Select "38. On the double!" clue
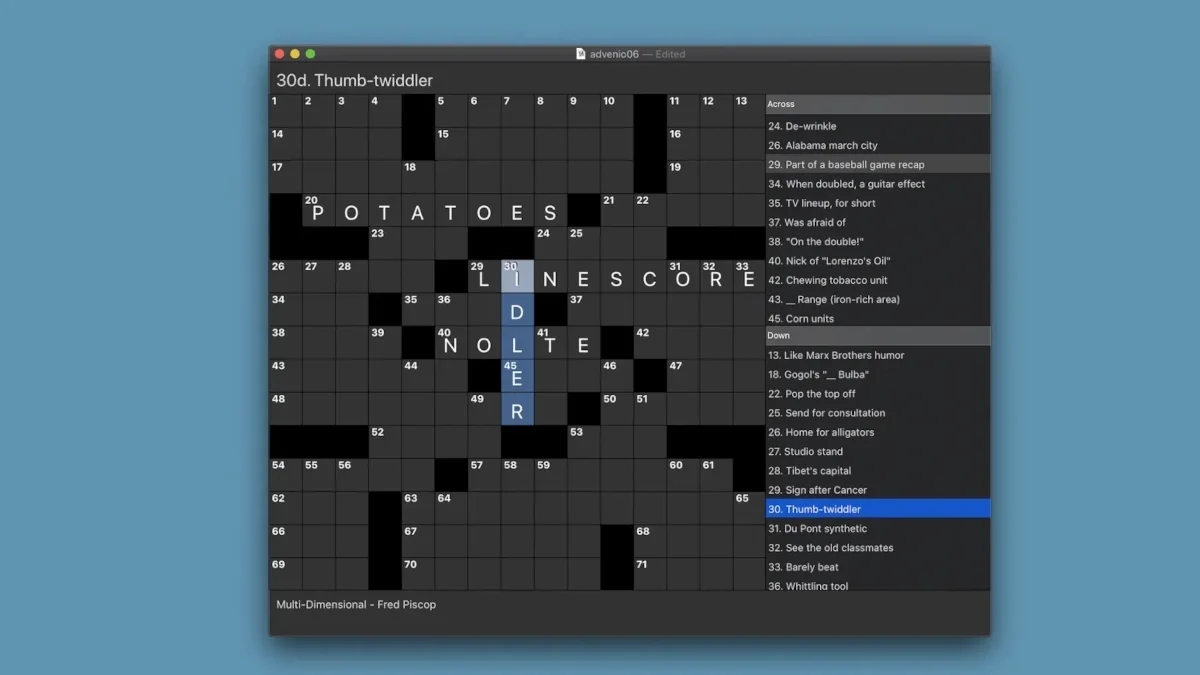Viewport: 1200px width, 675px height. coord(877,241)
